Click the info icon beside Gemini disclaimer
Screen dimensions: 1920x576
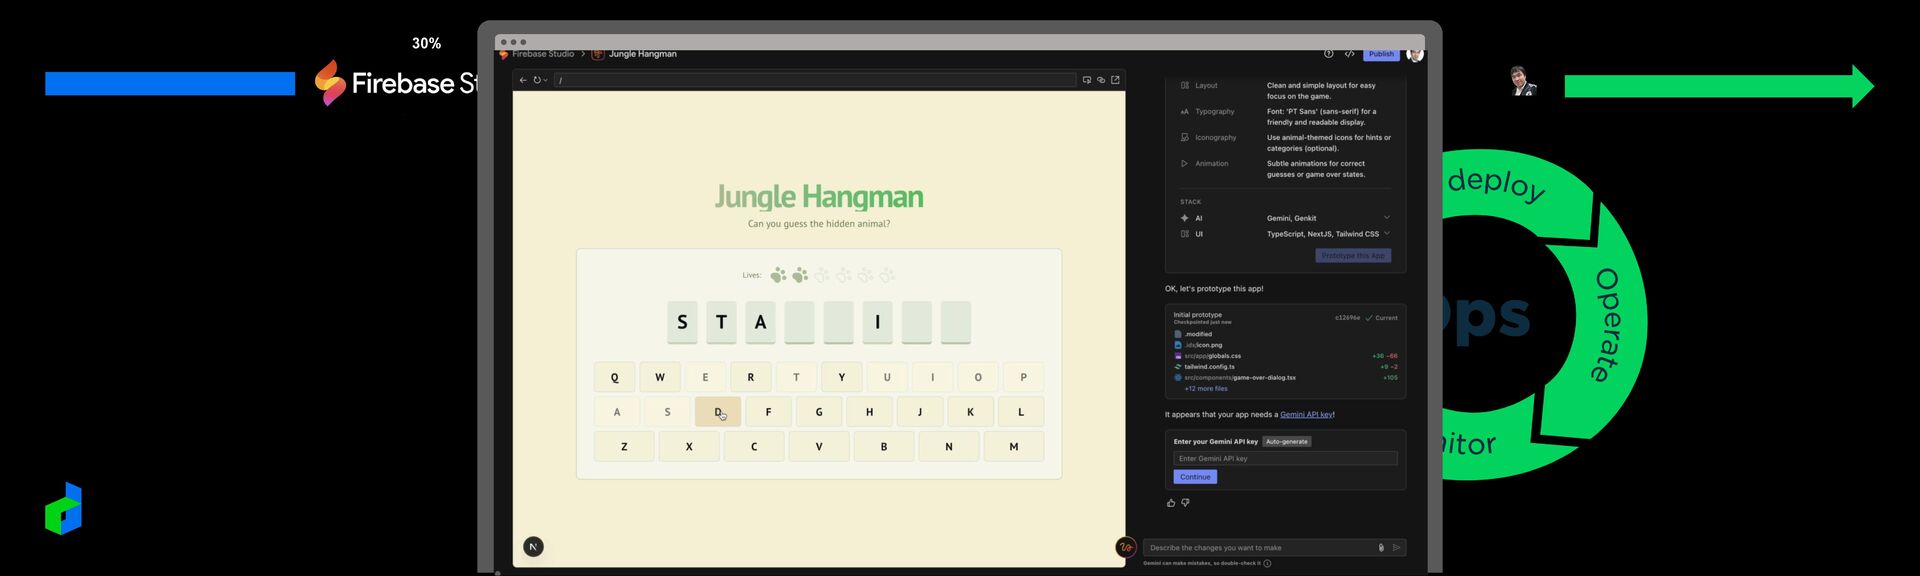point(1267,563)
